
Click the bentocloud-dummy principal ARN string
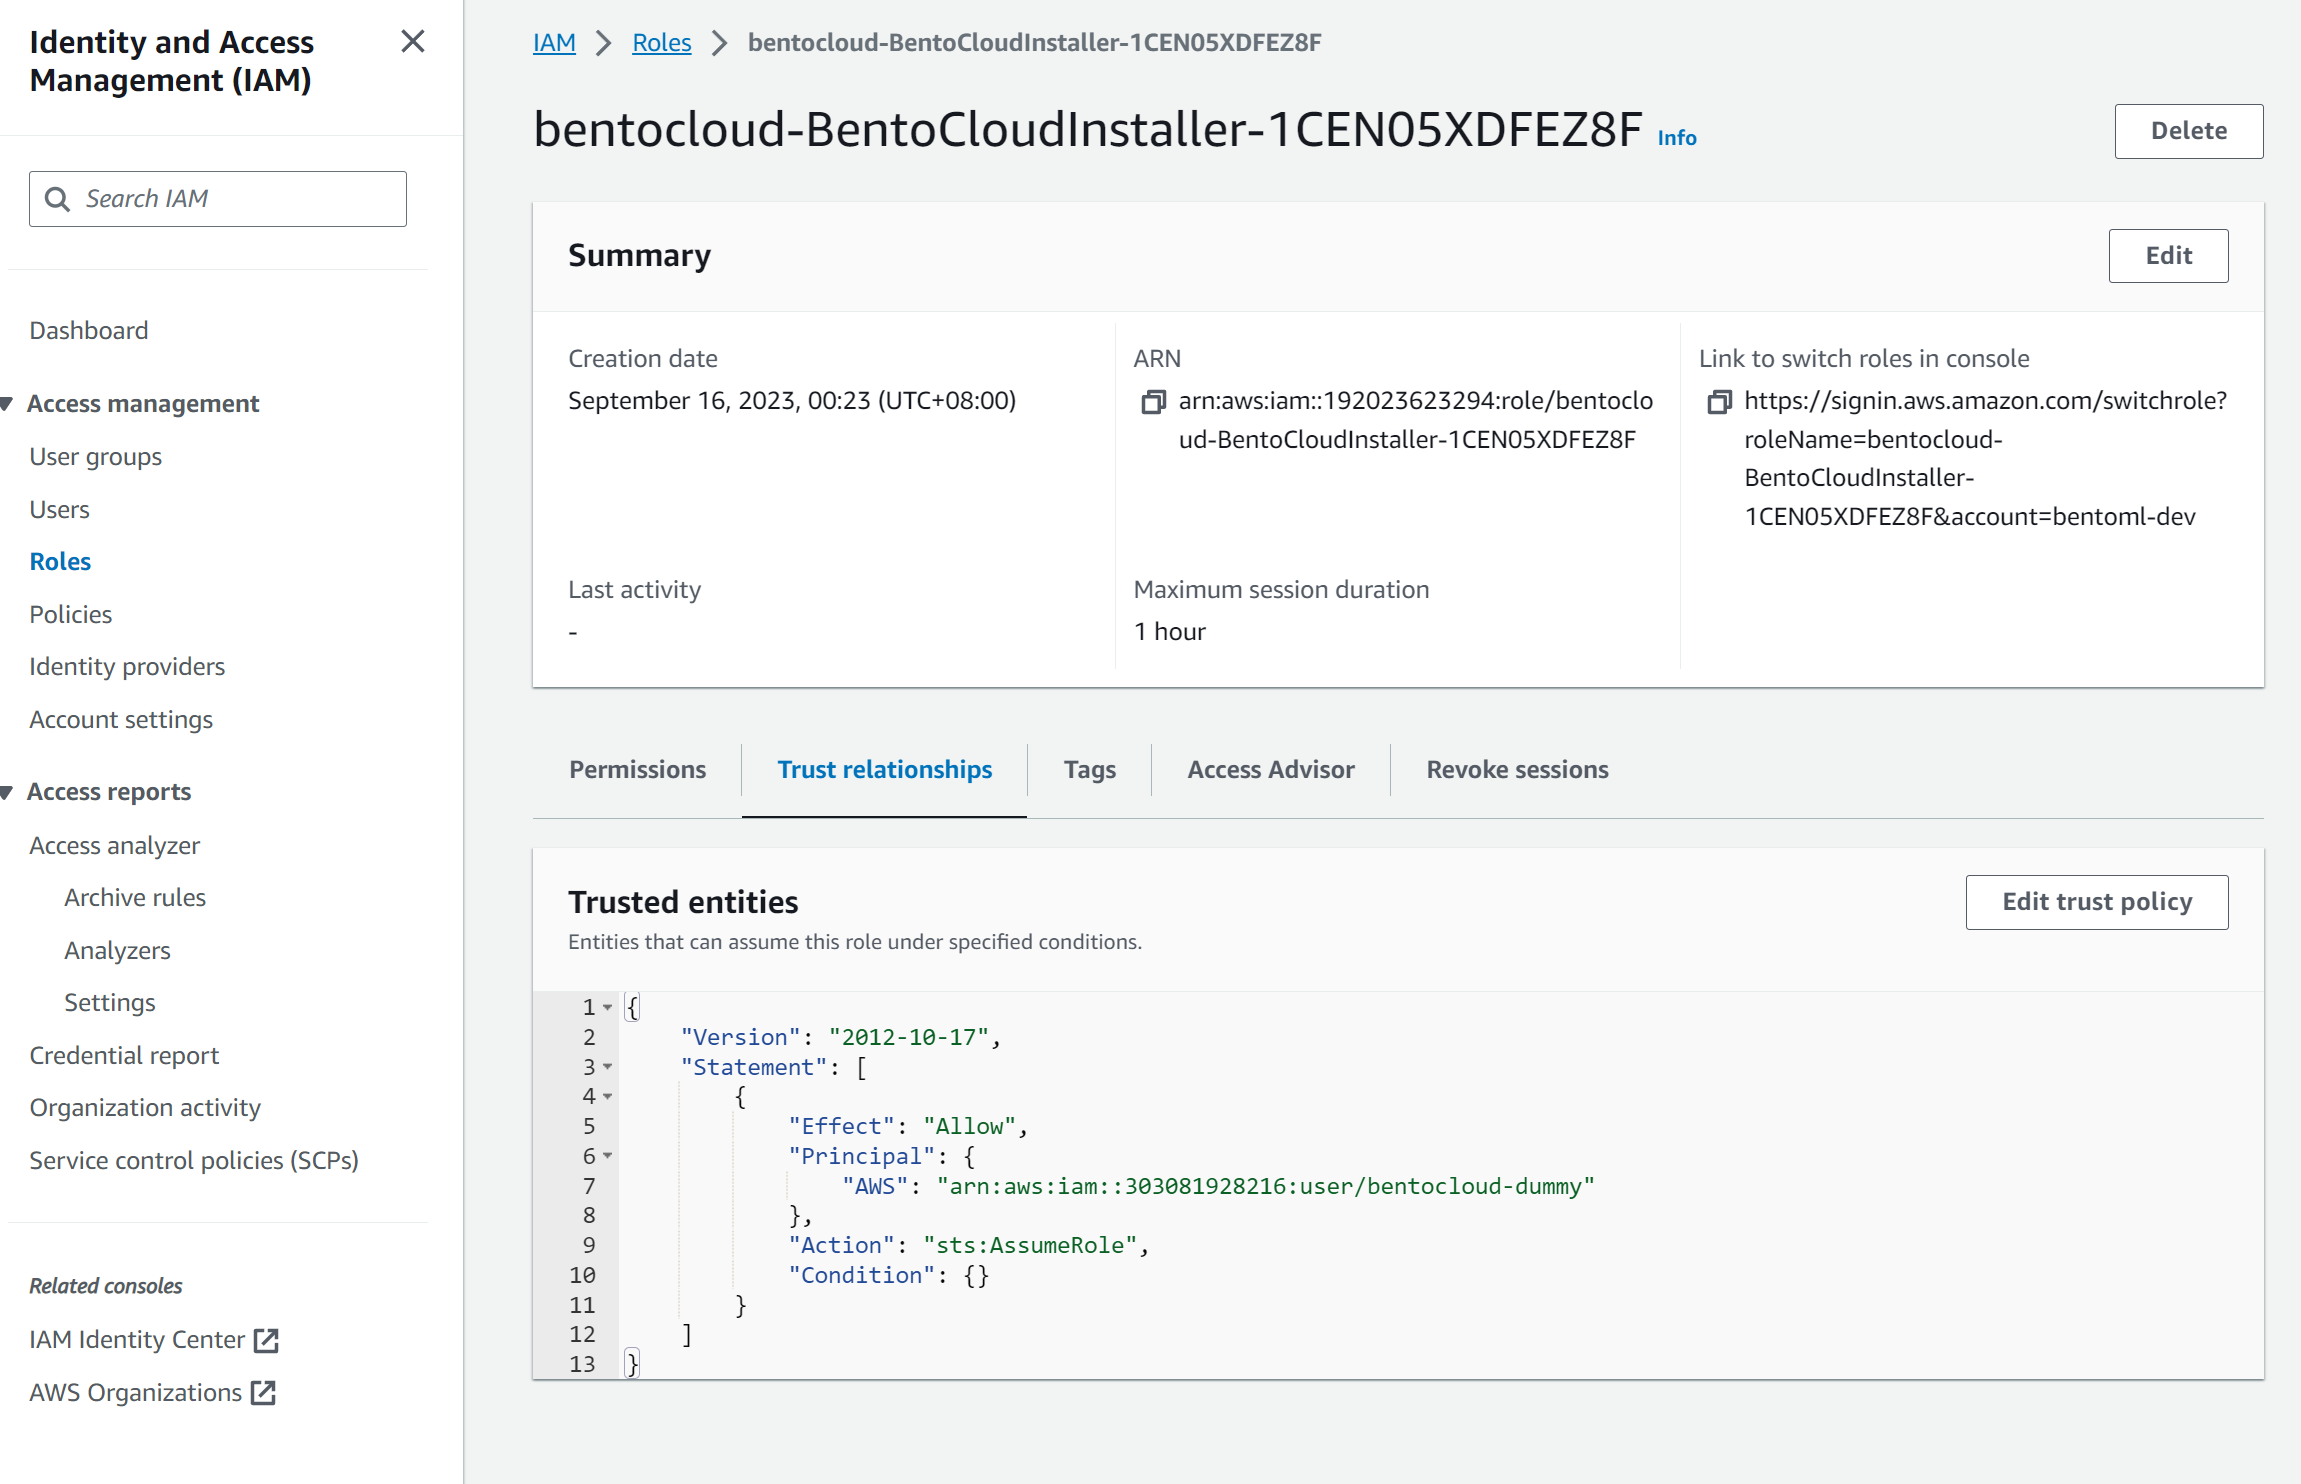pos(1265,1187)
